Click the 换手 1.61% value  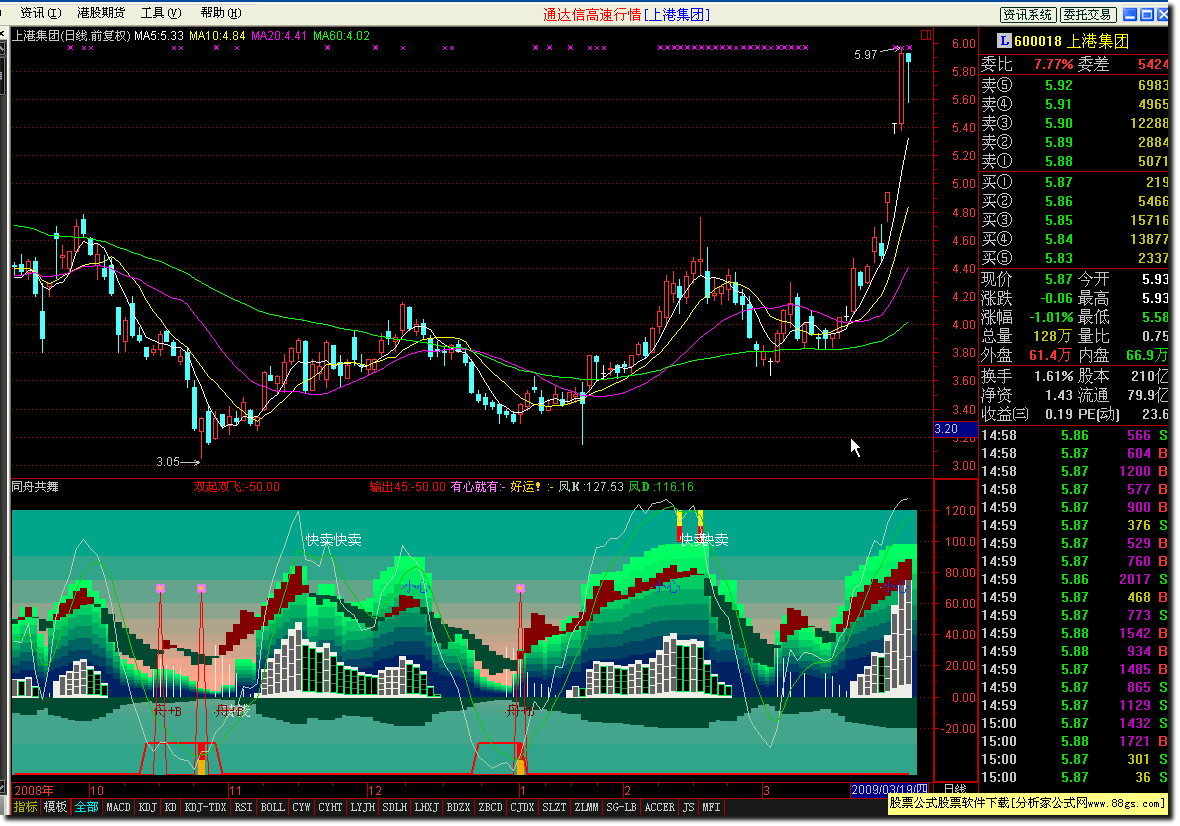tap(1054, 376)
